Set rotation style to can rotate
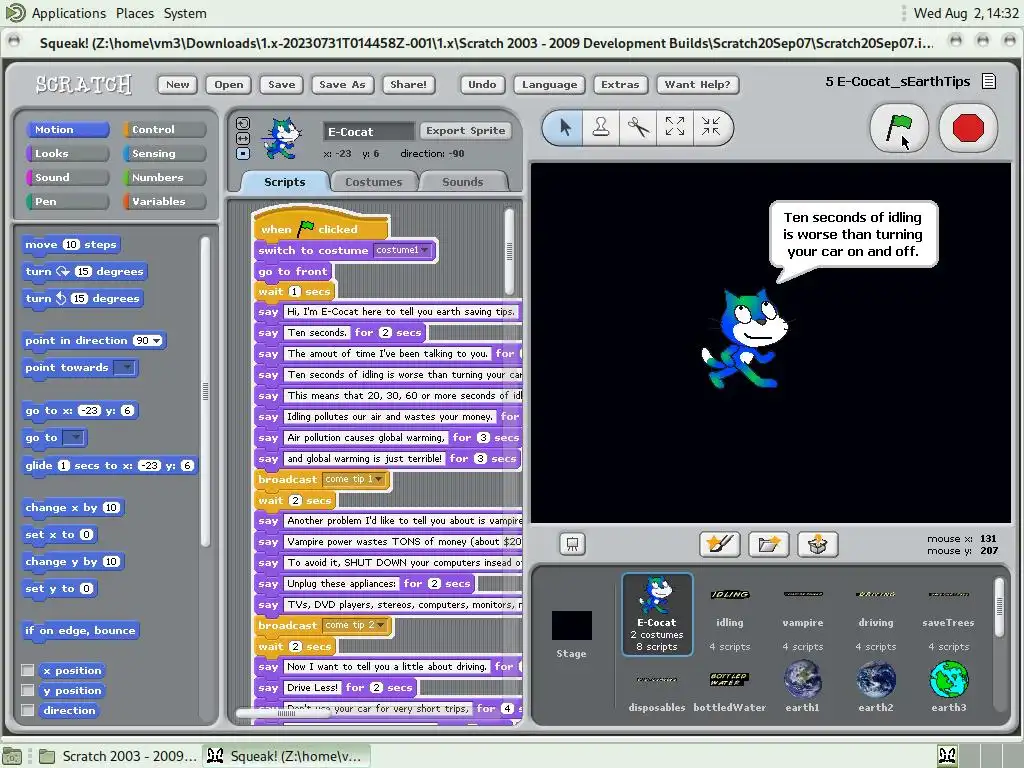This screenshot has height=768, width=1024. pyautogui.click(x=242, y=123)
